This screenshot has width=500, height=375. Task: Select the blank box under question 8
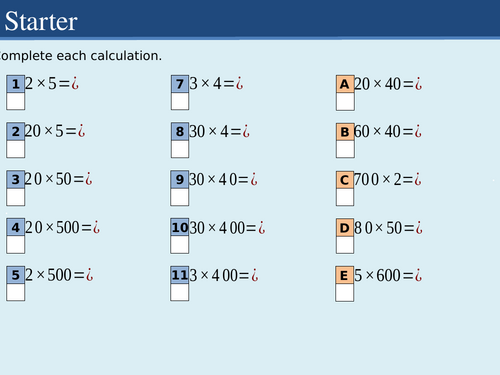coord(180,149)
